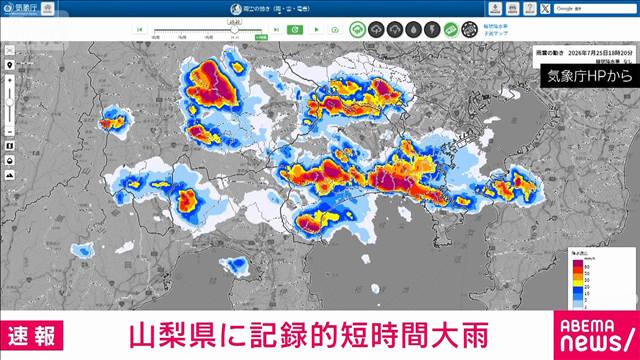This screenshot has width=640, height=360.
Task: Open the help question mark icon
Action: click(x=530, y=8)
